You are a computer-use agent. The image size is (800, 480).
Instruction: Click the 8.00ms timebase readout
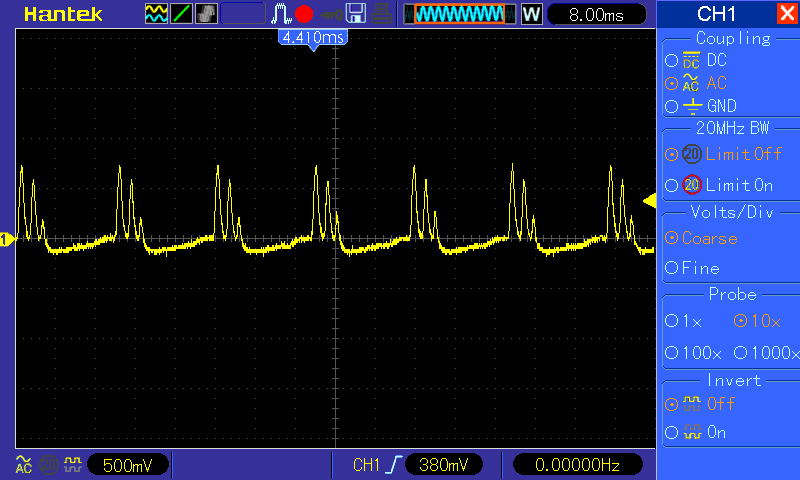coord(596,15)
